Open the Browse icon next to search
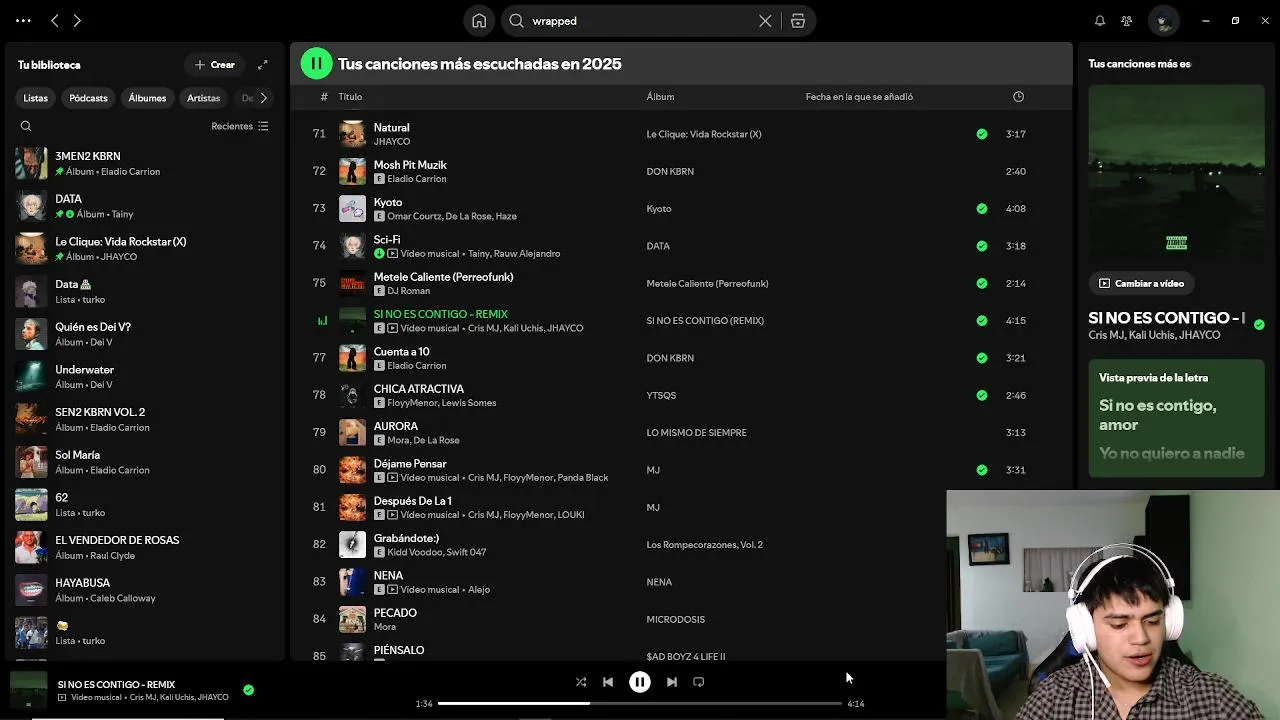This screenshot has height=720, width=1280. pos(798,20)
